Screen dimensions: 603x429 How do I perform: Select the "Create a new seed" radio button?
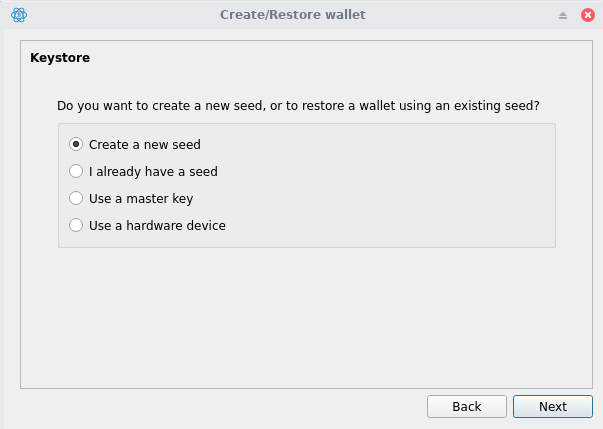tap(76, 144)
